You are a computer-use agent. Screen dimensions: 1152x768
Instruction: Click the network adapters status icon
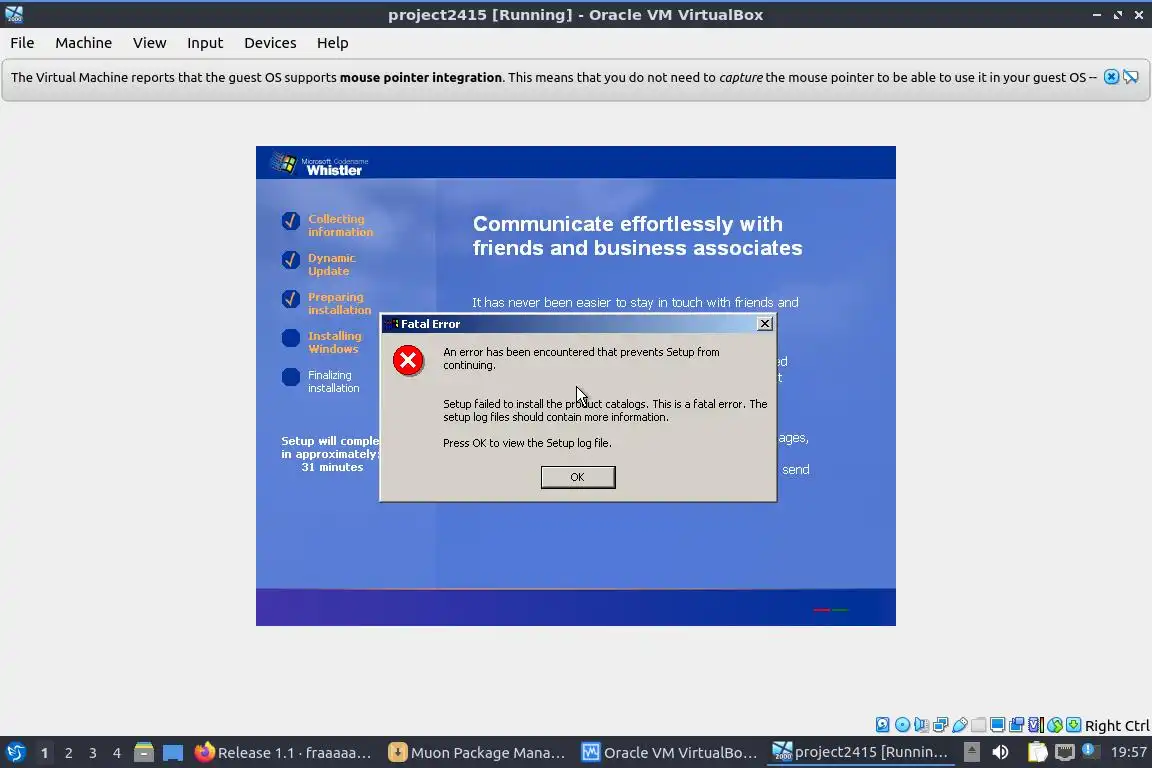(940, 725)
